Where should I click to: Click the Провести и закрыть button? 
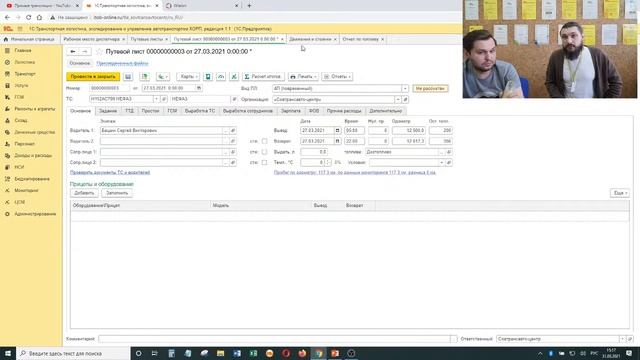click(x=93, y=76)
